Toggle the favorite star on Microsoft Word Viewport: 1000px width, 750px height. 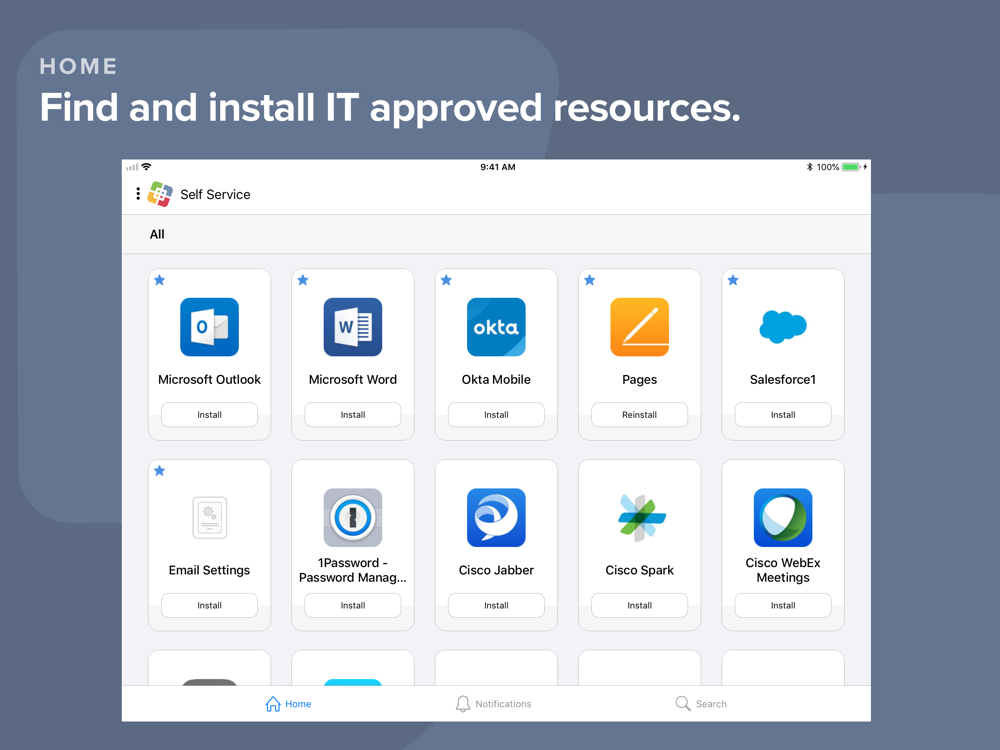[x=303, y=280]
